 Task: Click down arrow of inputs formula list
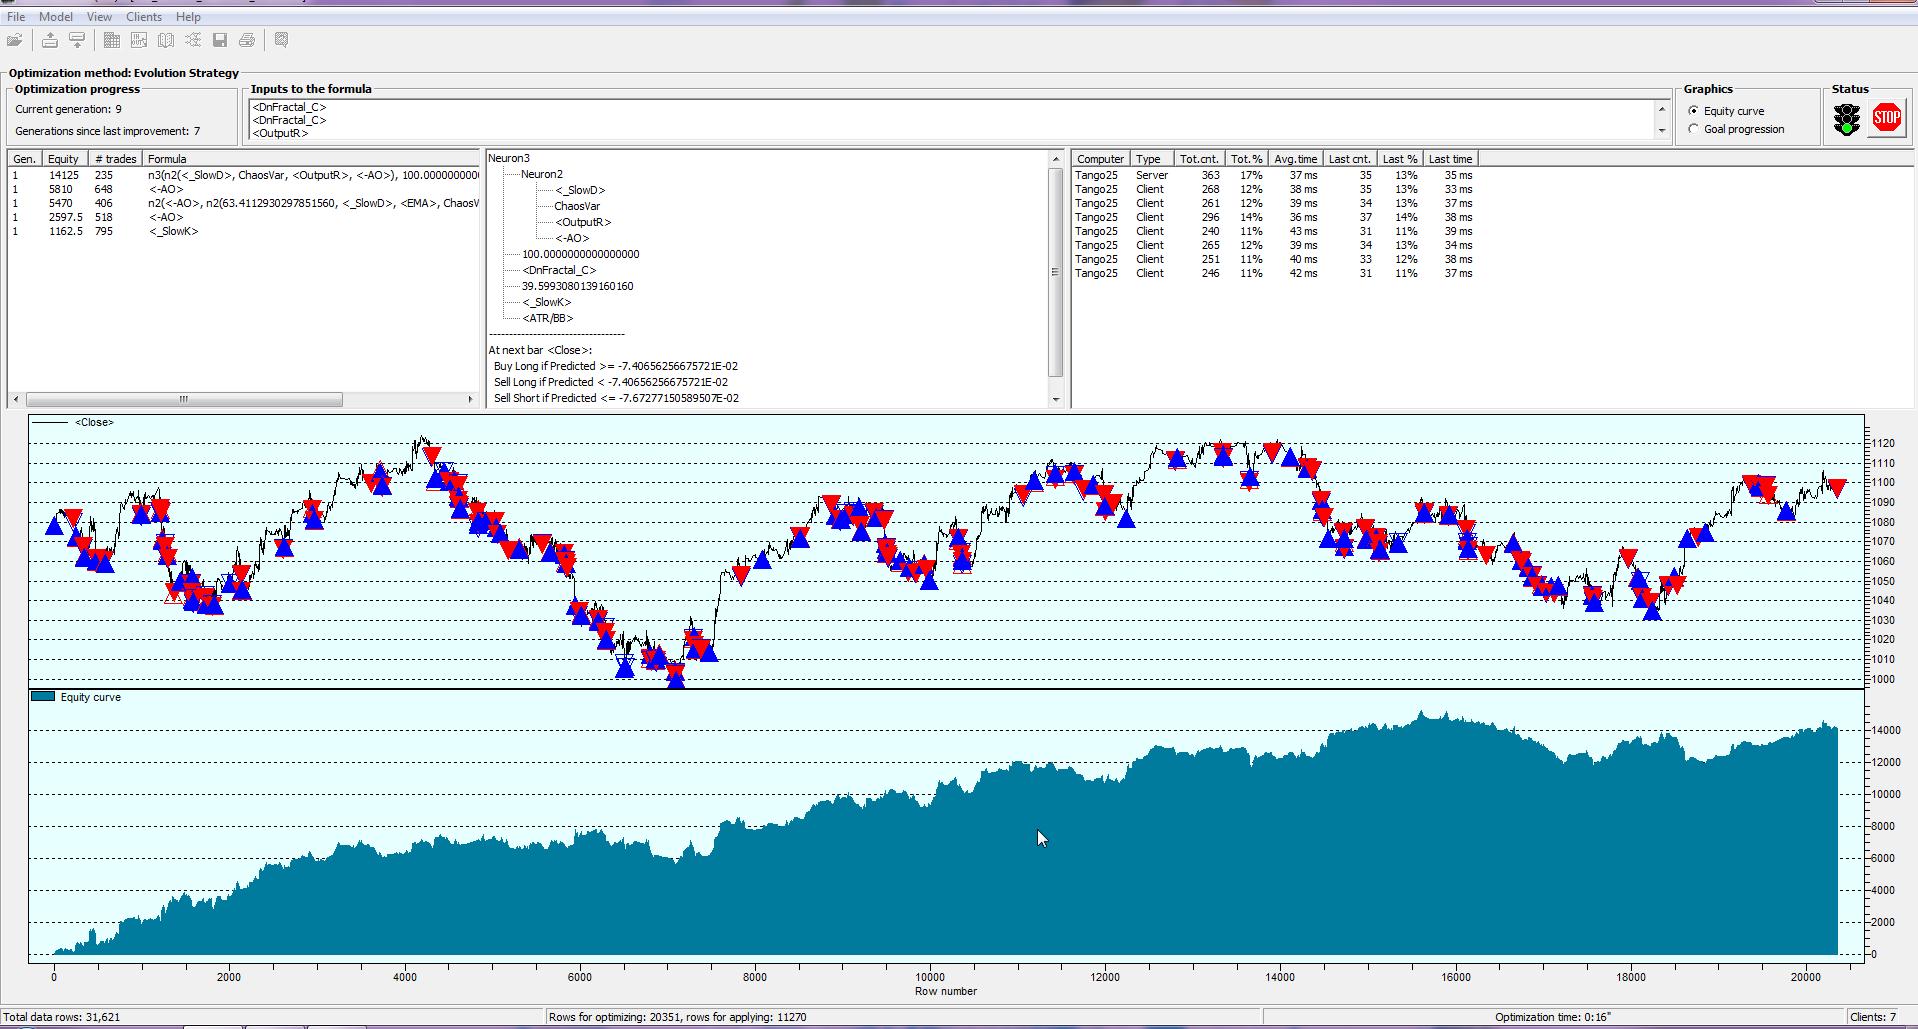coord(1662,131)
